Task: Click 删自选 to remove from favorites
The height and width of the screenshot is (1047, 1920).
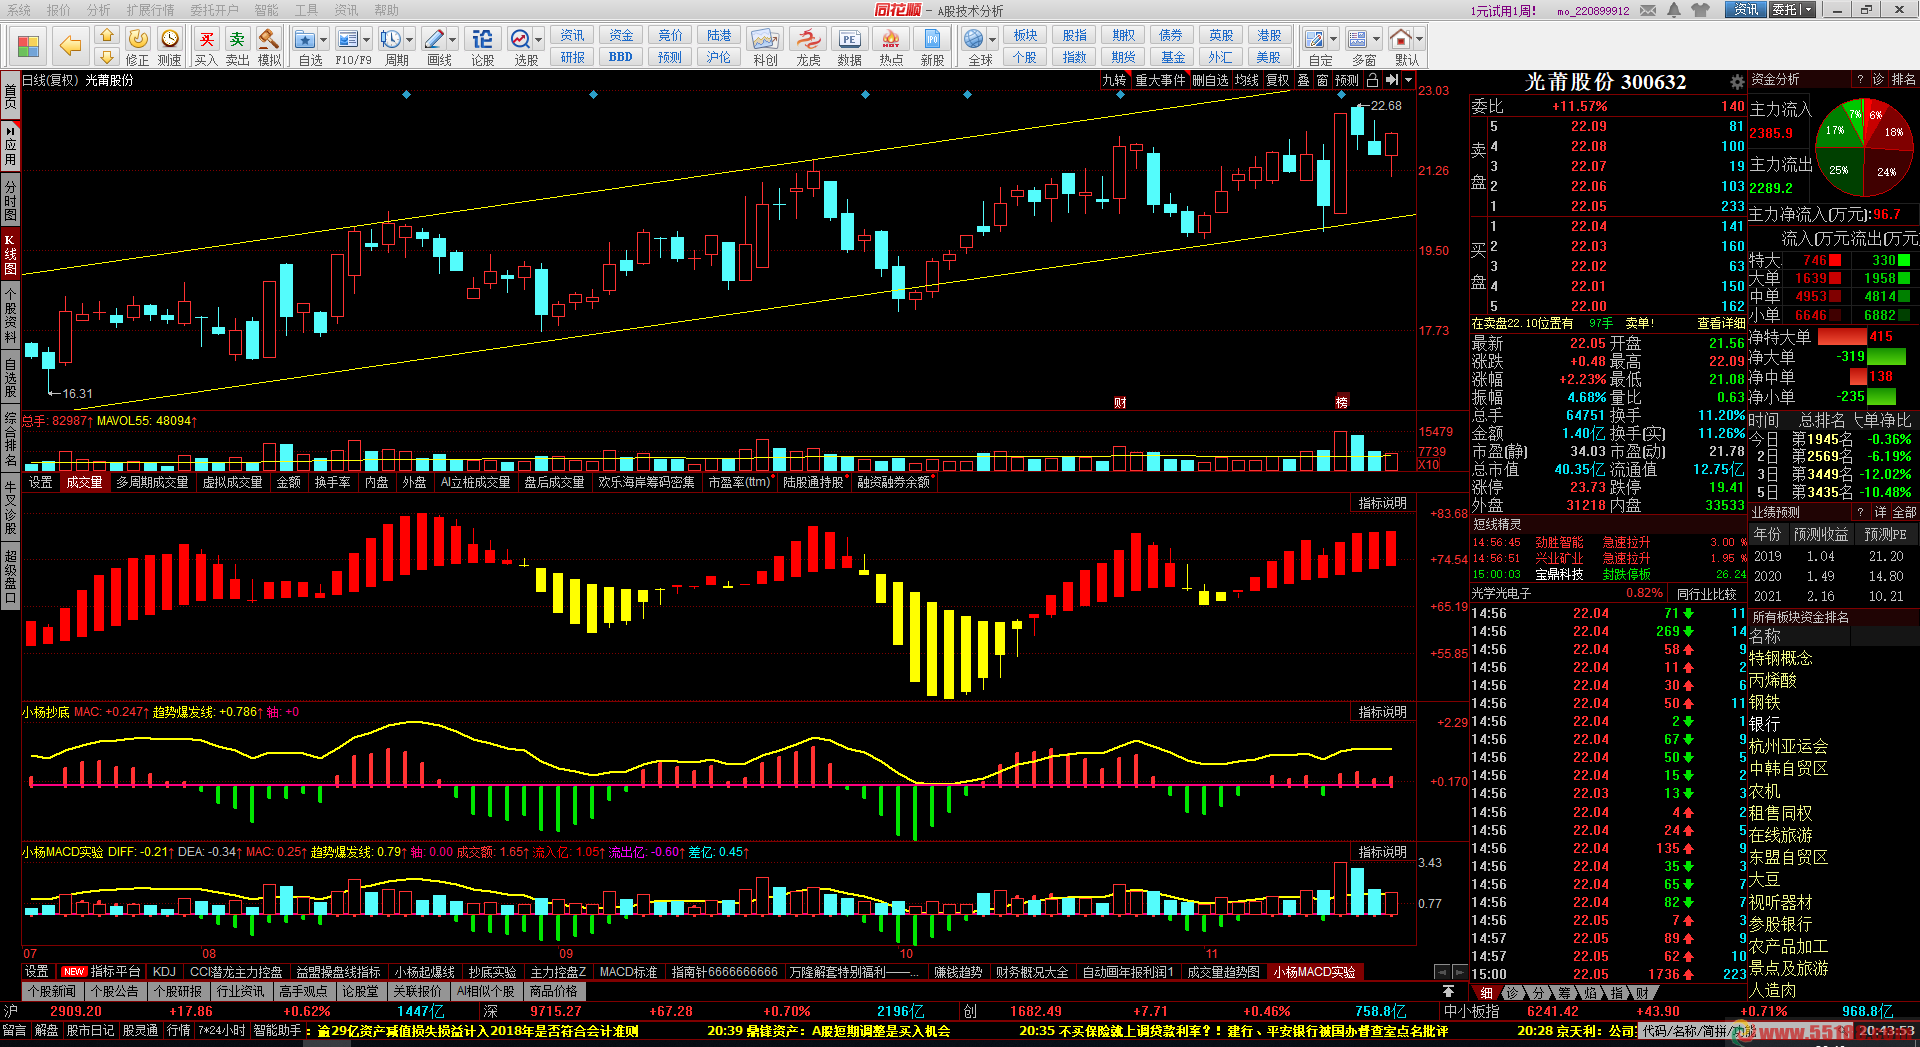Action: (1210, 80)
